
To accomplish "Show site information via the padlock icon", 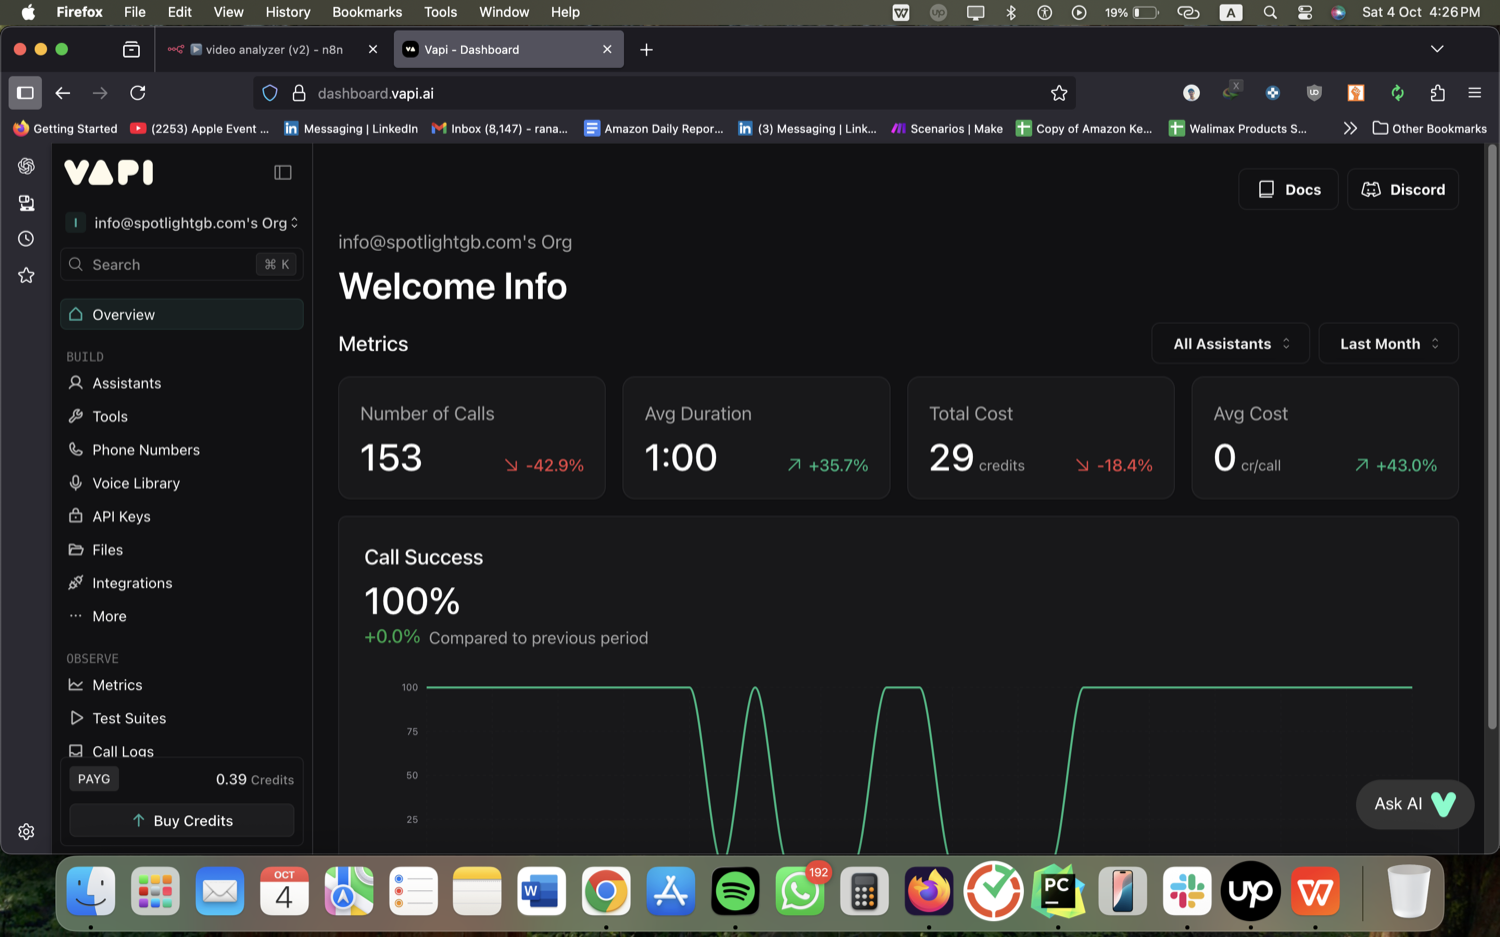I will click(x=298, y=93).
